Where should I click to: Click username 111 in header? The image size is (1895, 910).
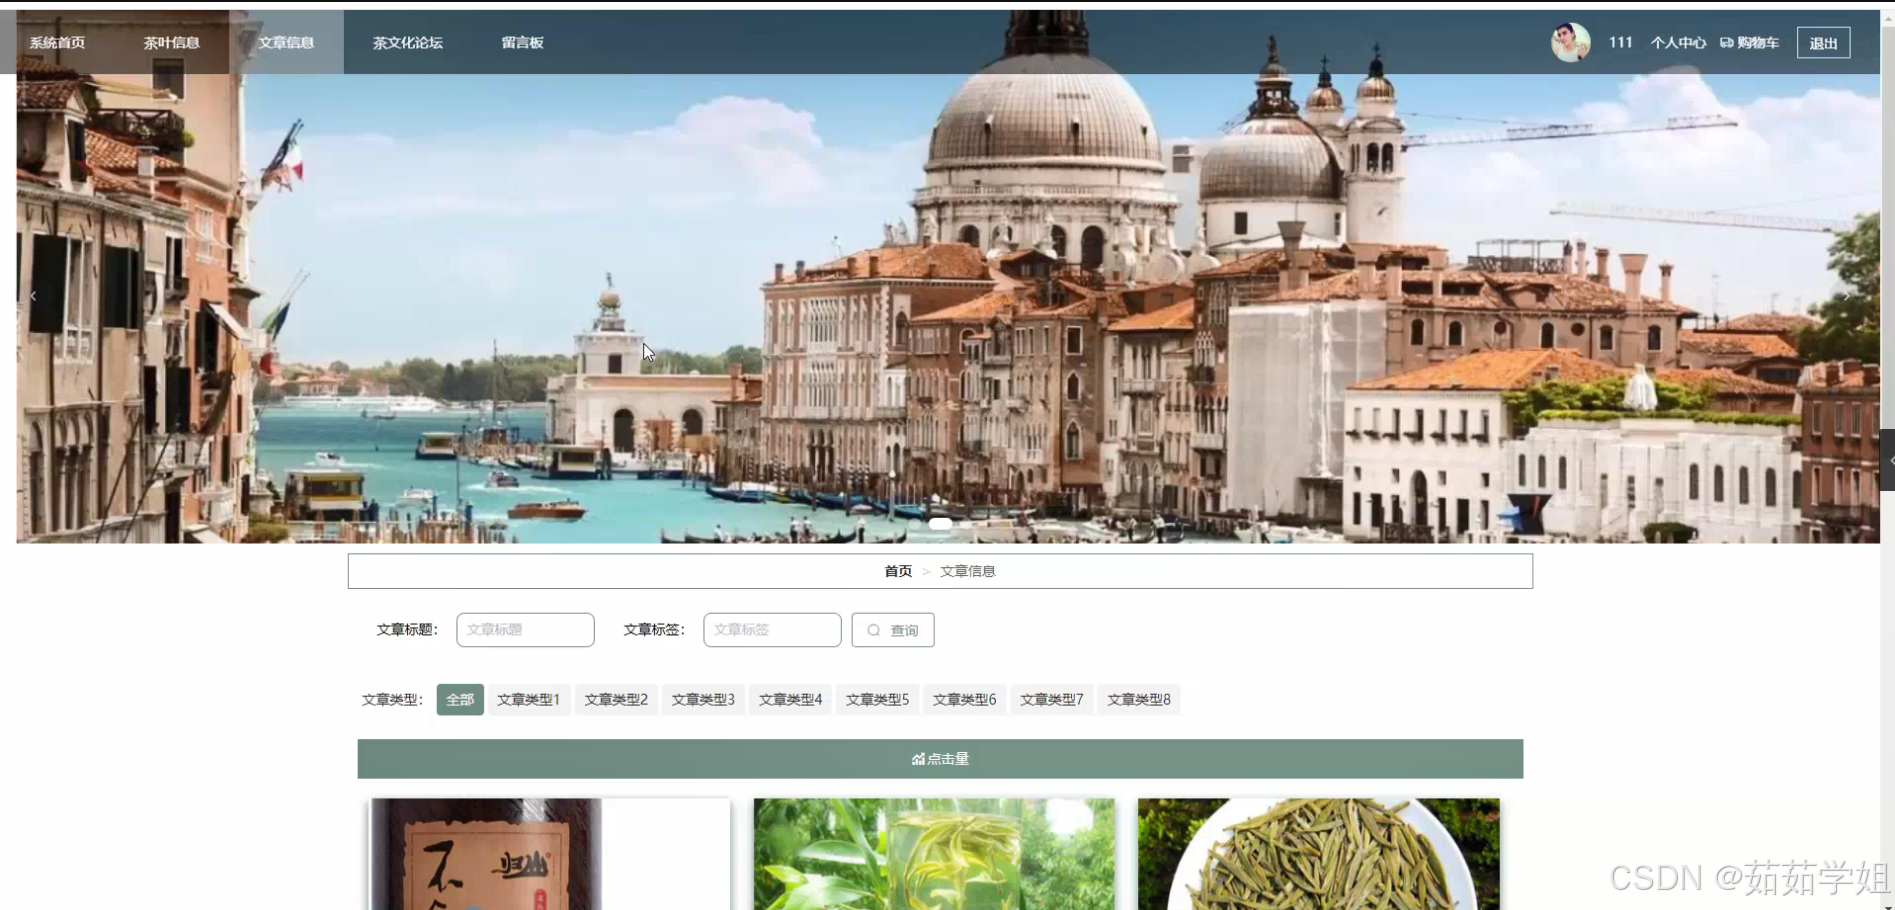tap(1620, 42)
